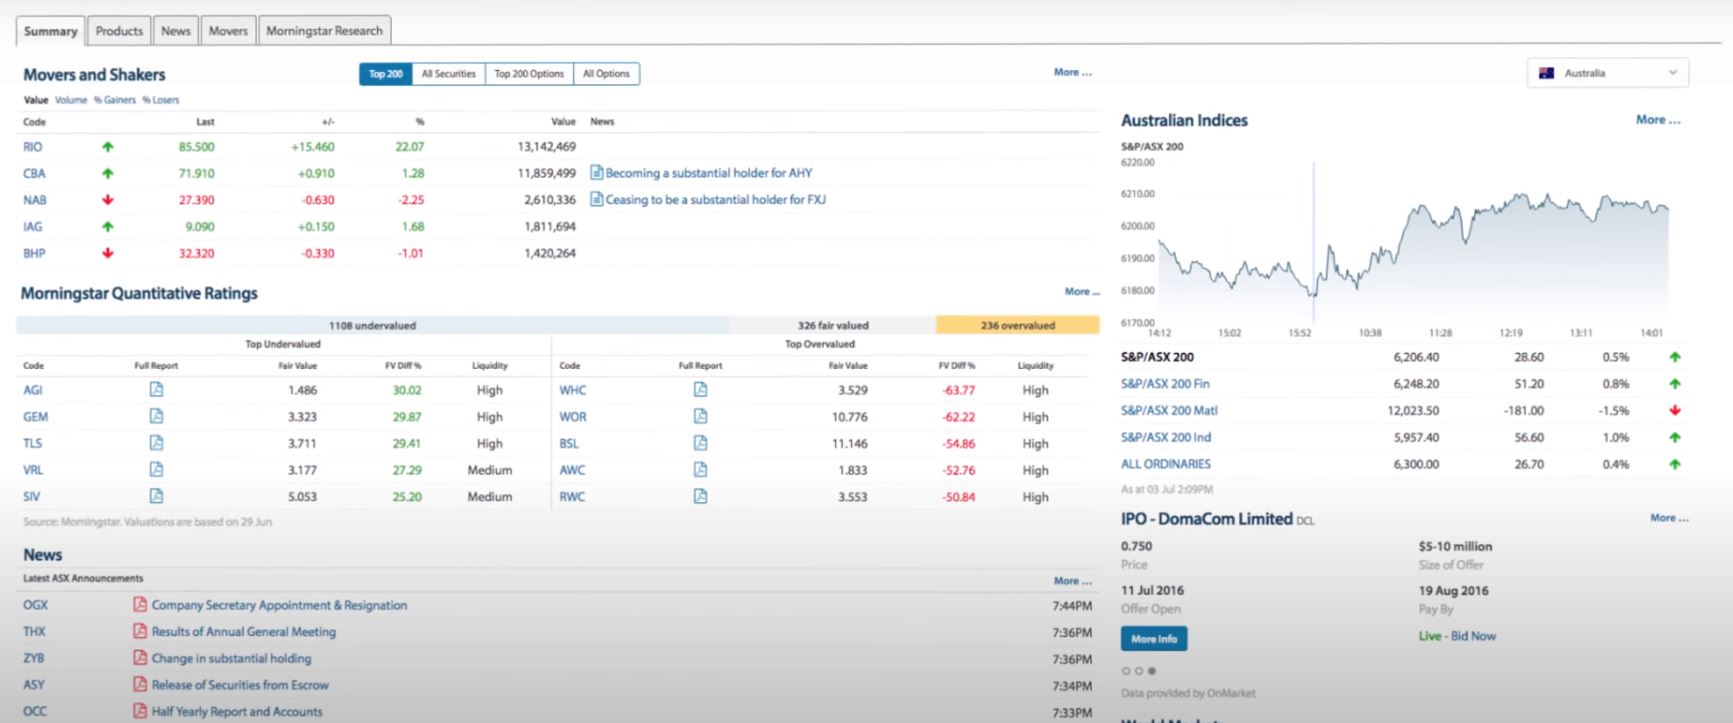Select the third IPO carousel dot

[1152, 671]
